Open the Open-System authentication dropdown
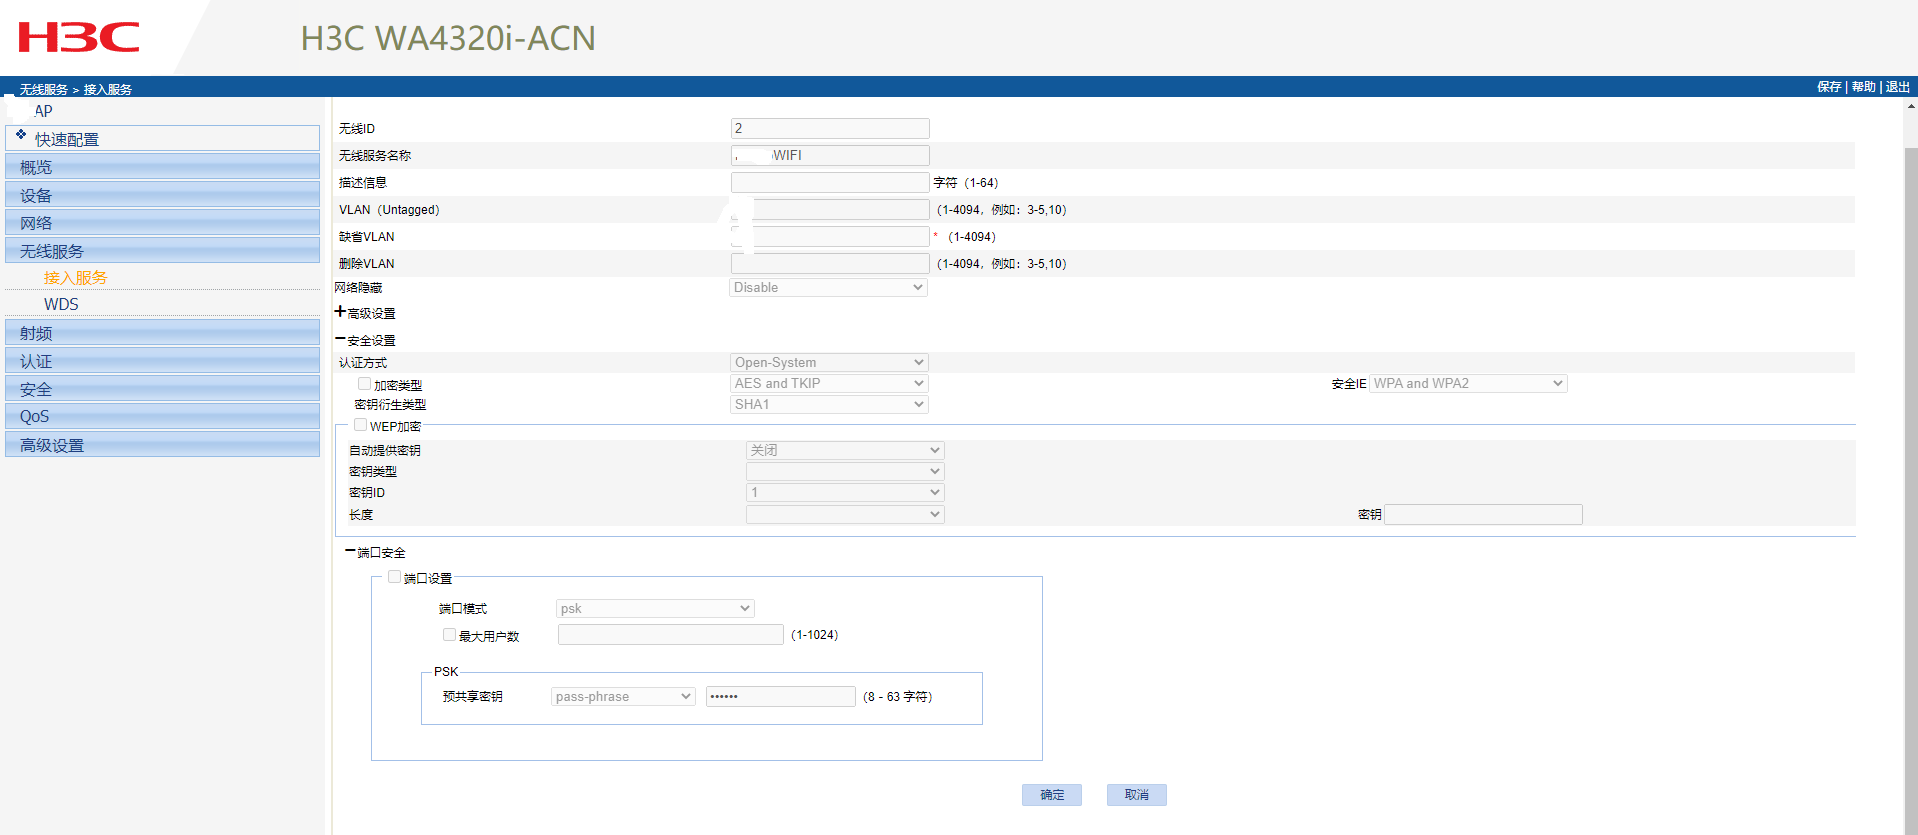Image resolution: width=1918 pixels, height=835 pixels. [x=828, y=362]
